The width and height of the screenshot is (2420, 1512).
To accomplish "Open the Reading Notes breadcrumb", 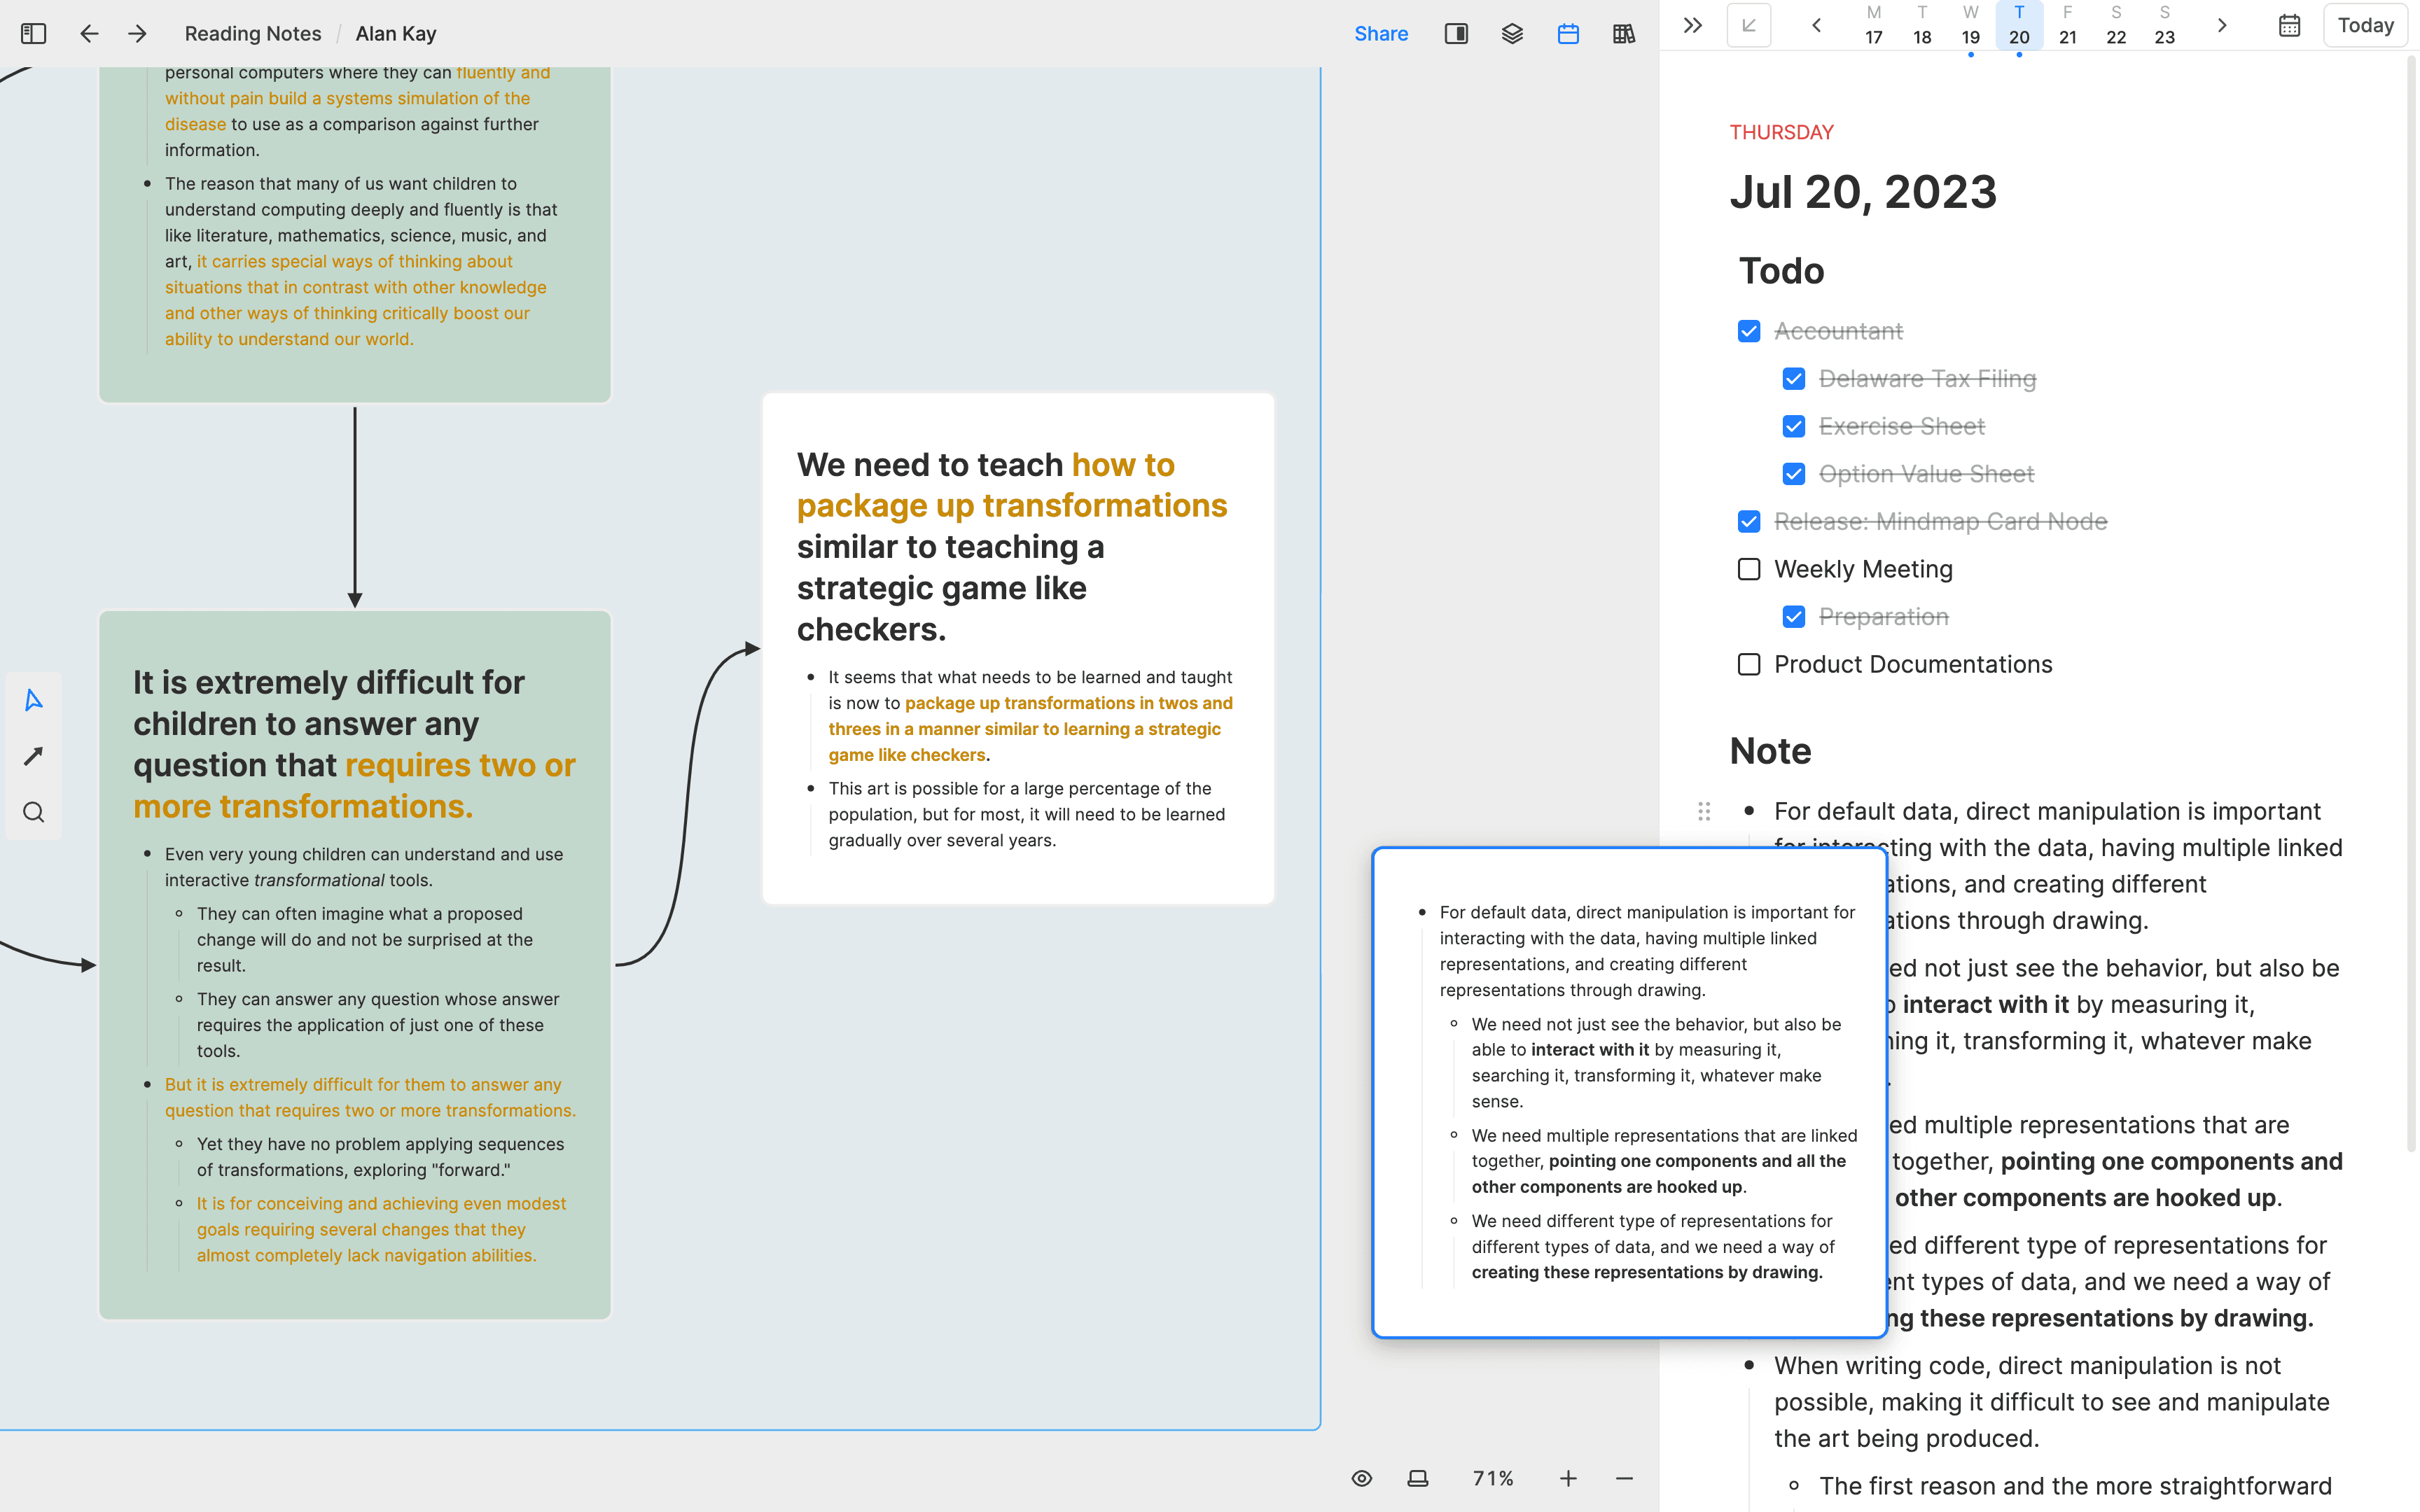I will [253, 34].
